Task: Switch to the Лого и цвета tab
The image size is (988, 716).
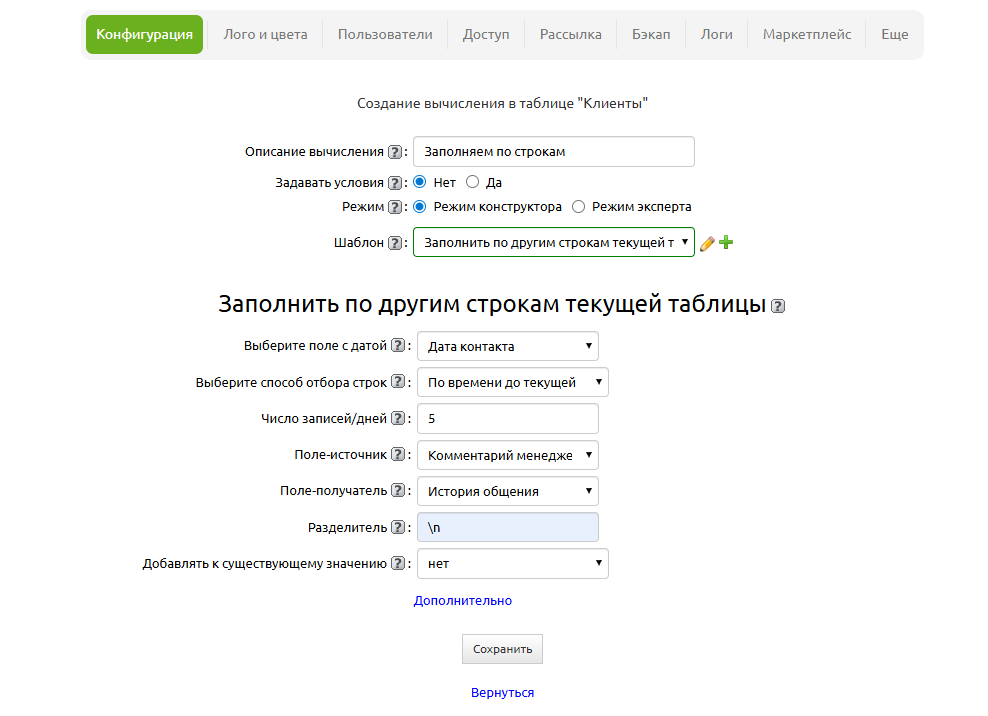Action: [265, 35]
